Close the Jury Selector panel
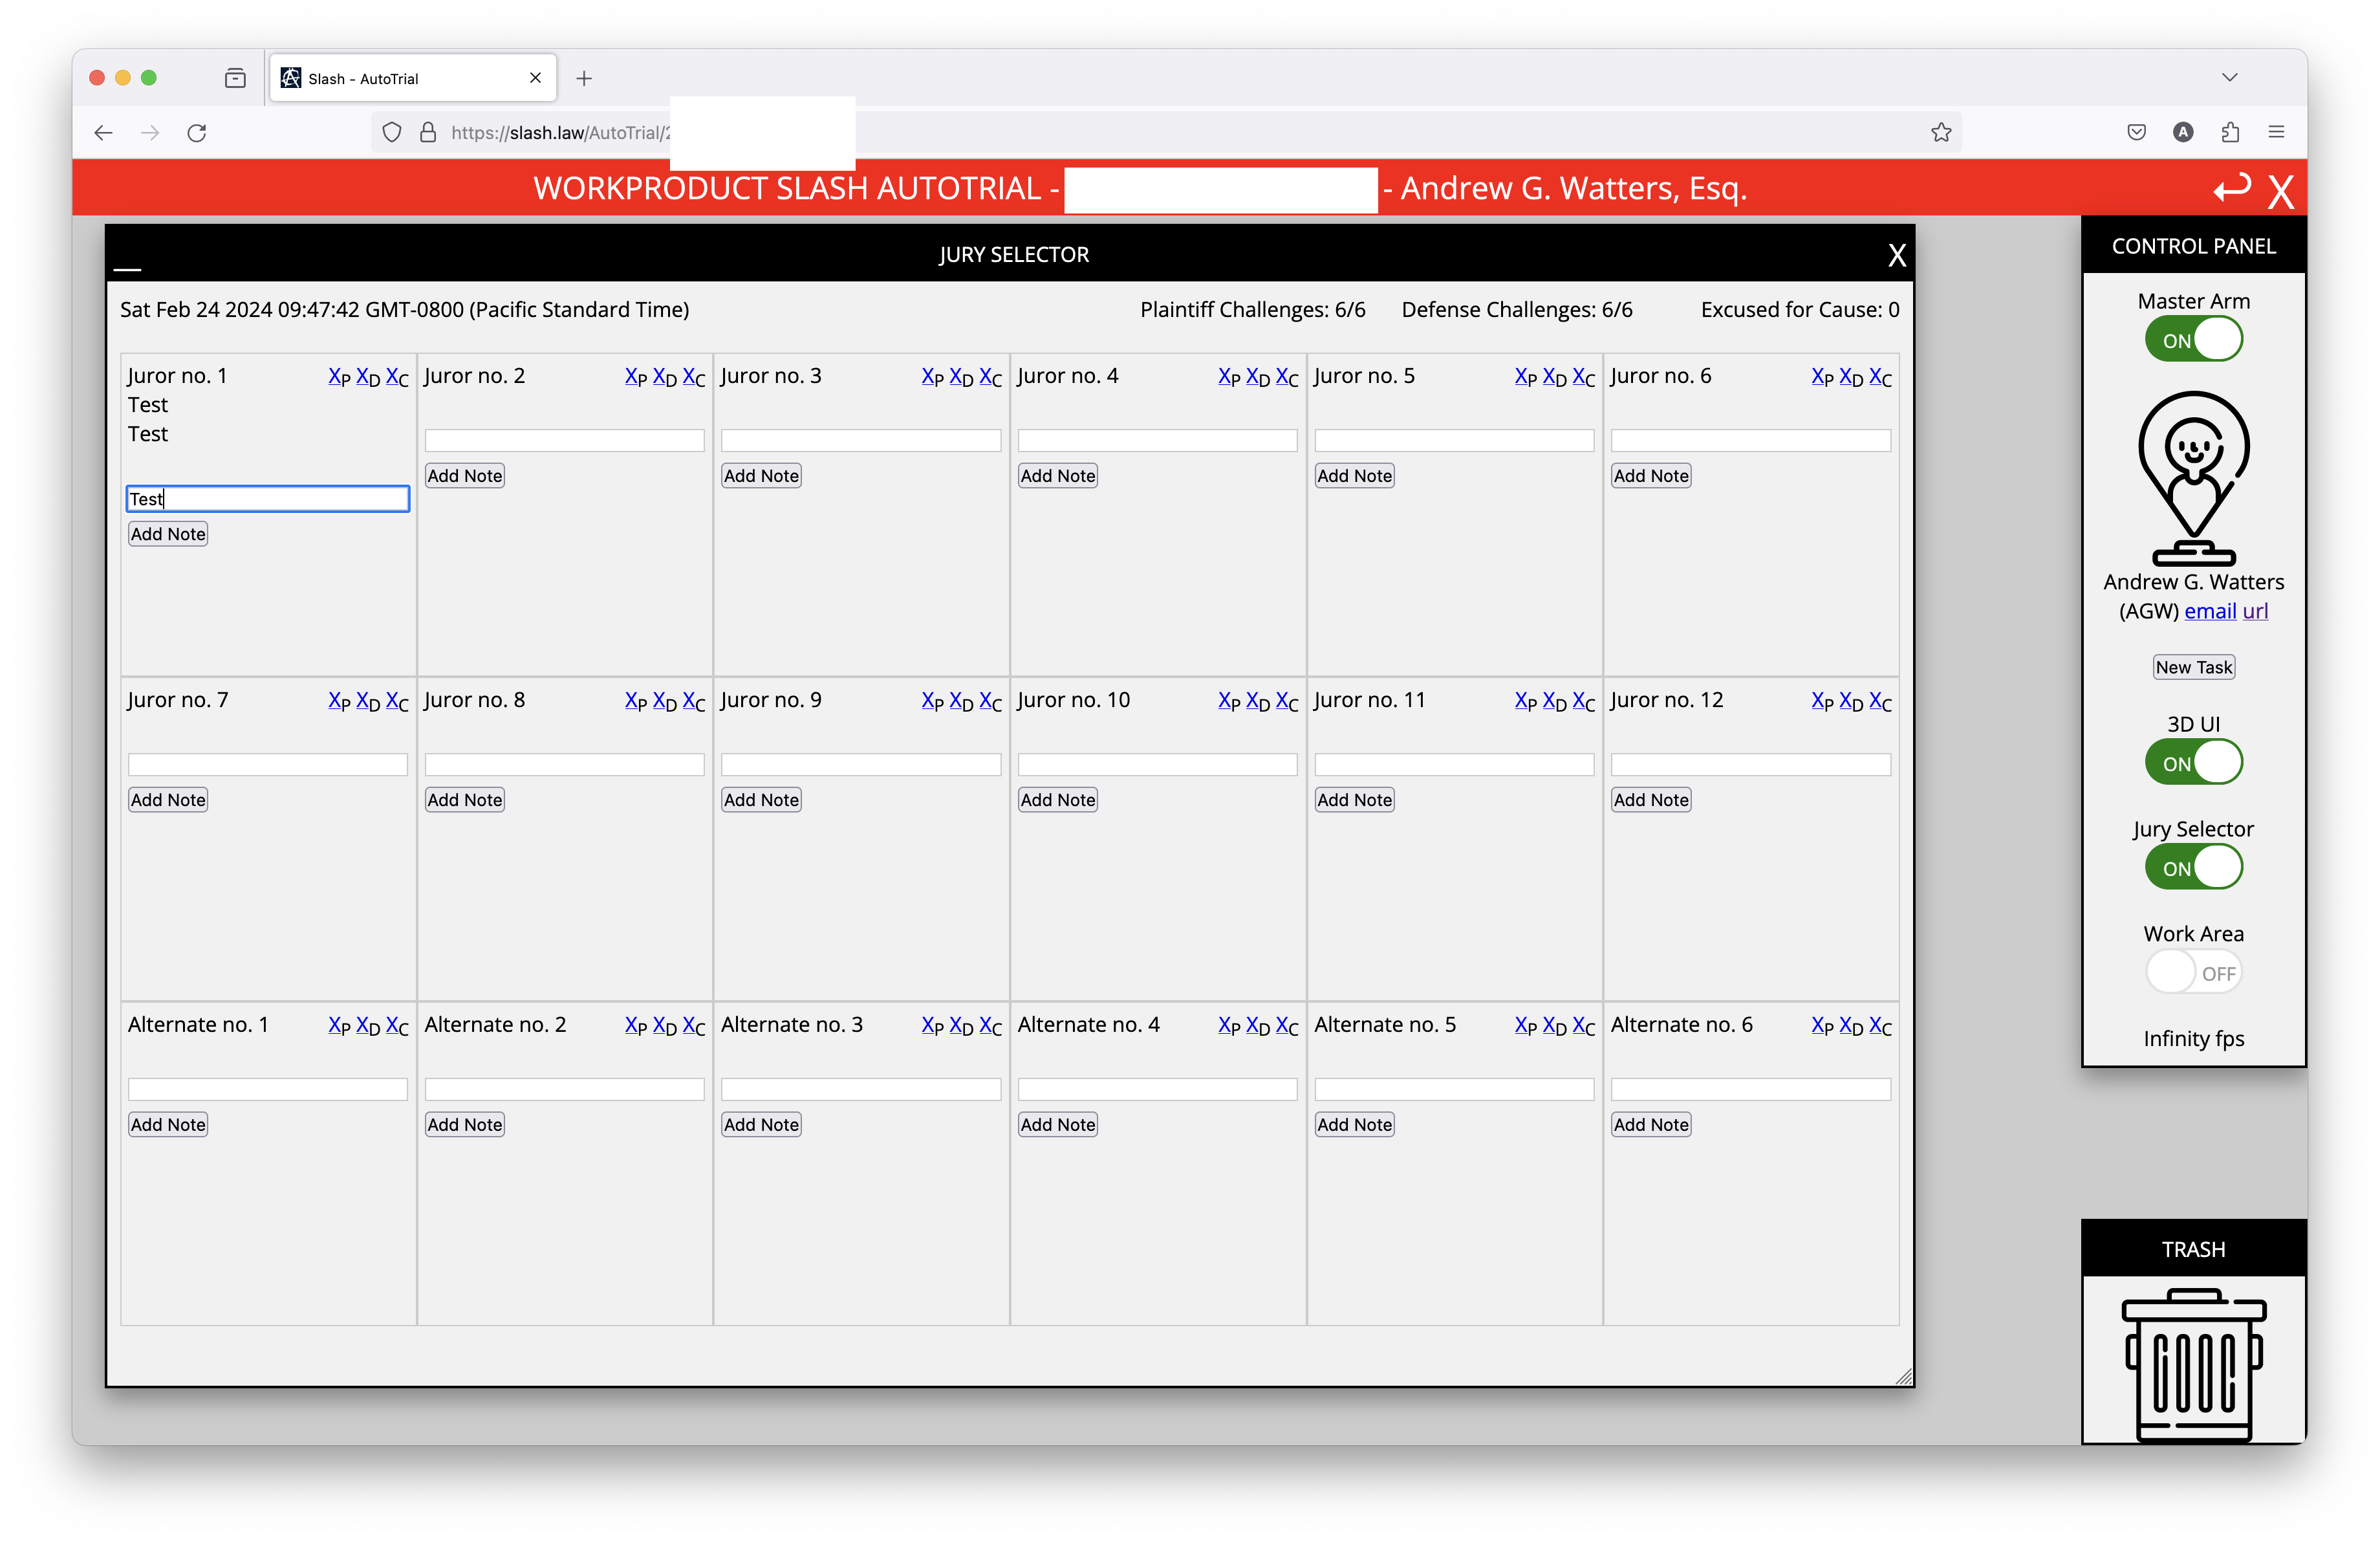Screen dimensions: 2380x1541 point(1896,255)
